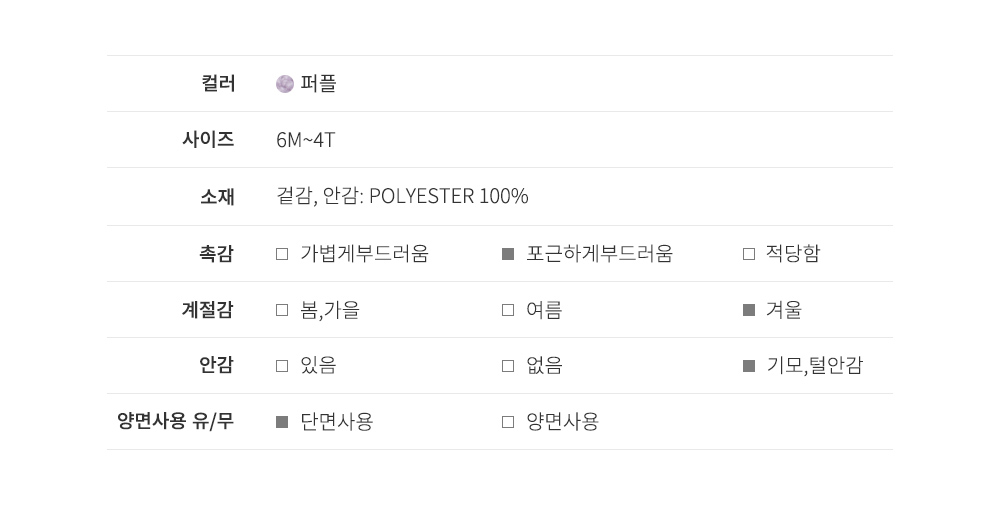Toggle the 포근하게부드러움 checkbox
This screenshot has height=532, width=1000.
click(x=508, y=254)
